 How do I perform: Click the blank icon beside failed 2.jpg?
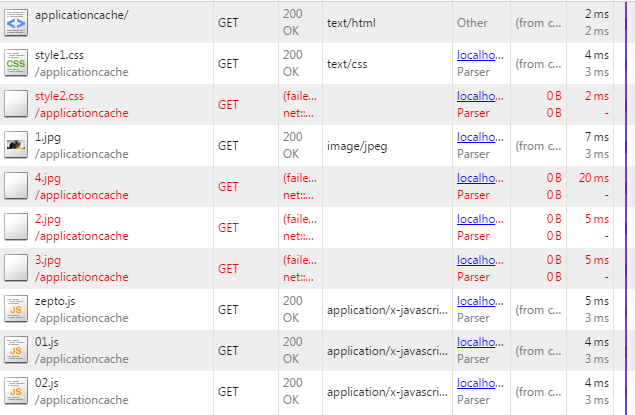click(x=16, y=227)
